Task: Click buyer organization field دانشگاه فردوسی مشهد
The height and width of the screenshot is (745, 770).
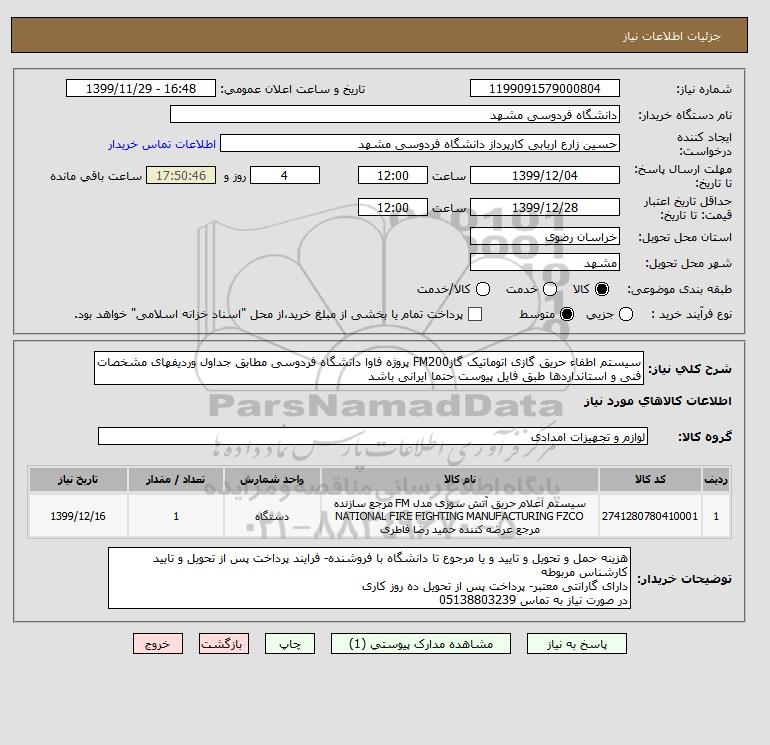Action: tap(395, 114)
